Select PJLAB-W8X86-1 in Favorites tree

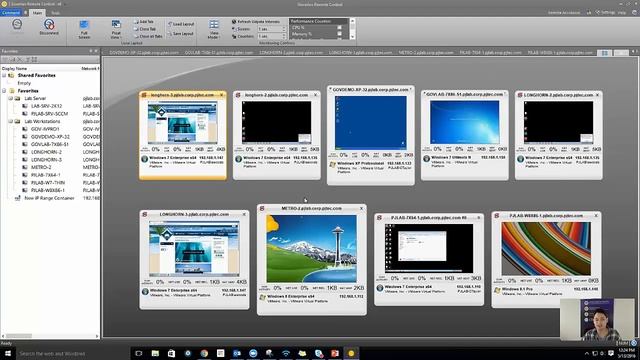click(48, 190)
